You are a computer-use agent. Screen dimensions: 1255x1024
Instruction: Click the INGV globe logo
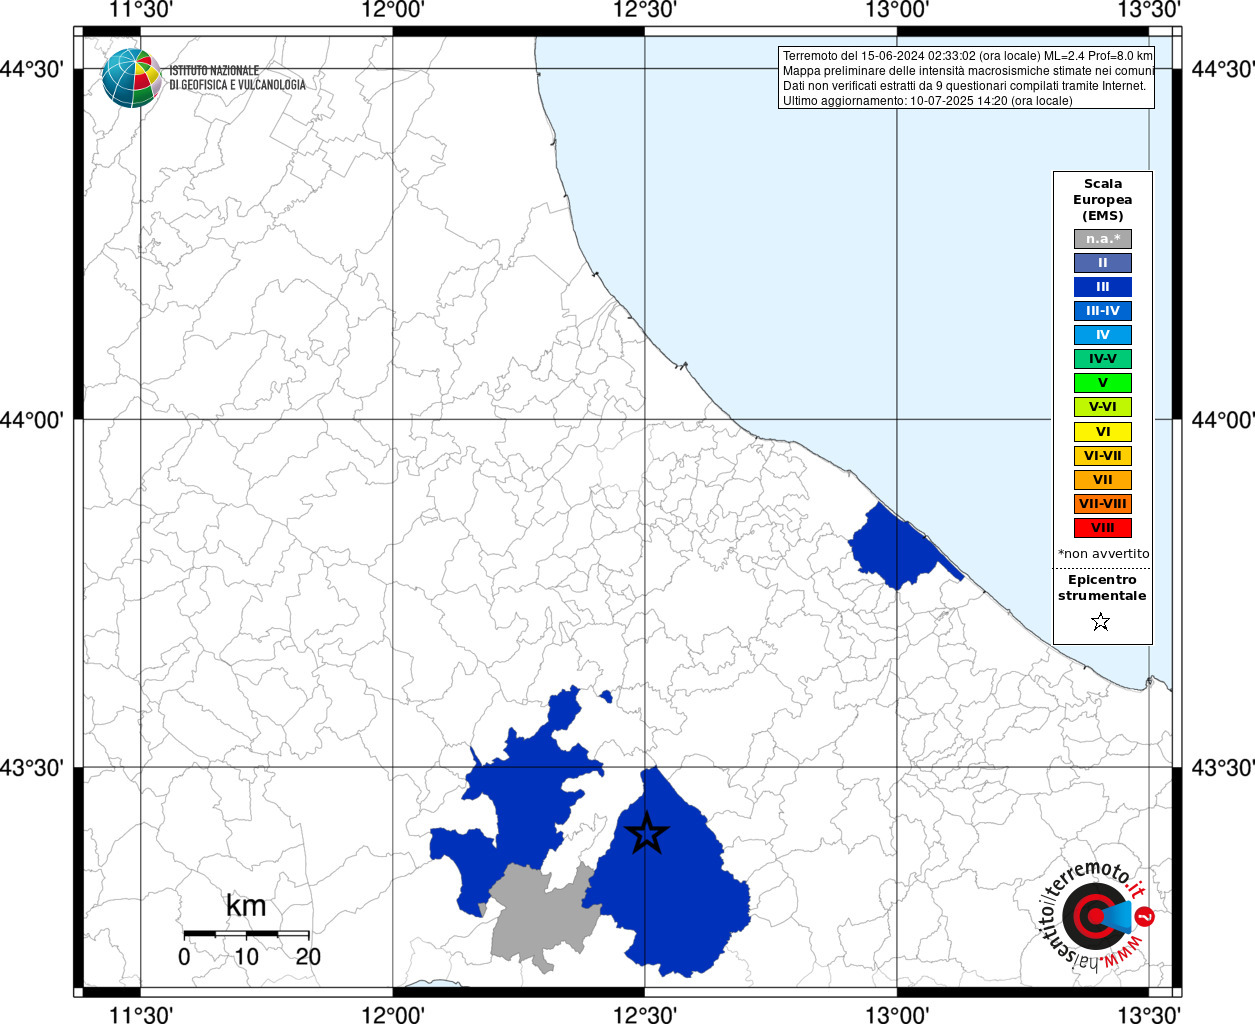coord(131,78)
